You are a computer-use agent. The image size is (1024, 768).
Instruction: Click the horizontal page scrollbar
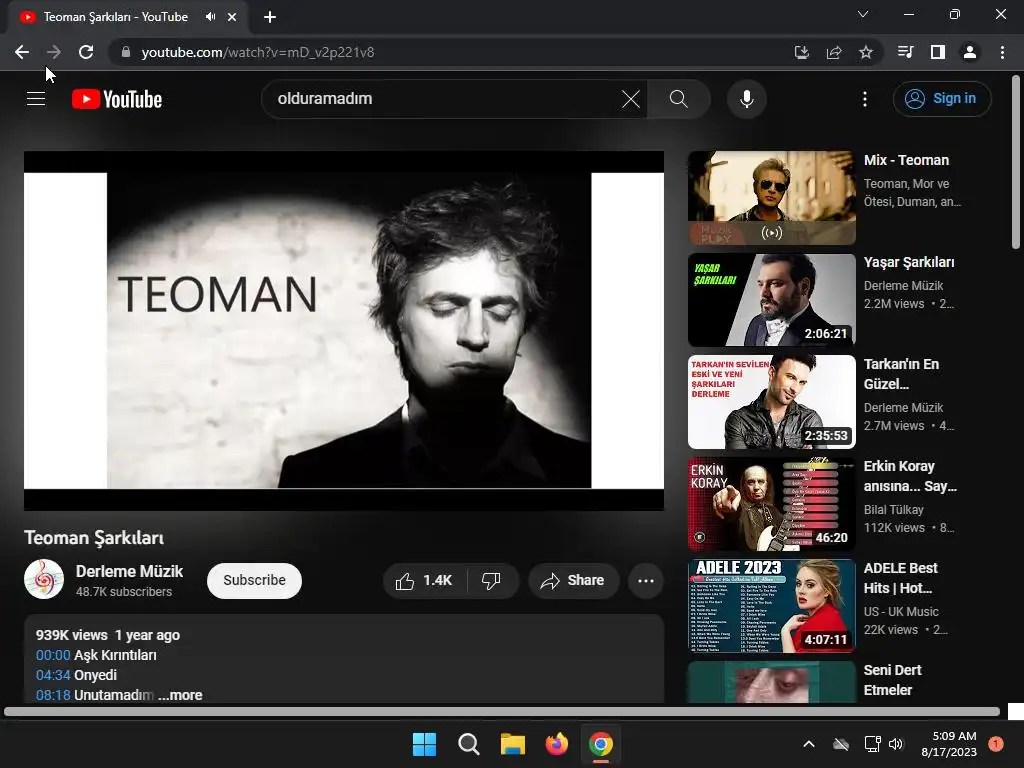[x=502, y=712]
